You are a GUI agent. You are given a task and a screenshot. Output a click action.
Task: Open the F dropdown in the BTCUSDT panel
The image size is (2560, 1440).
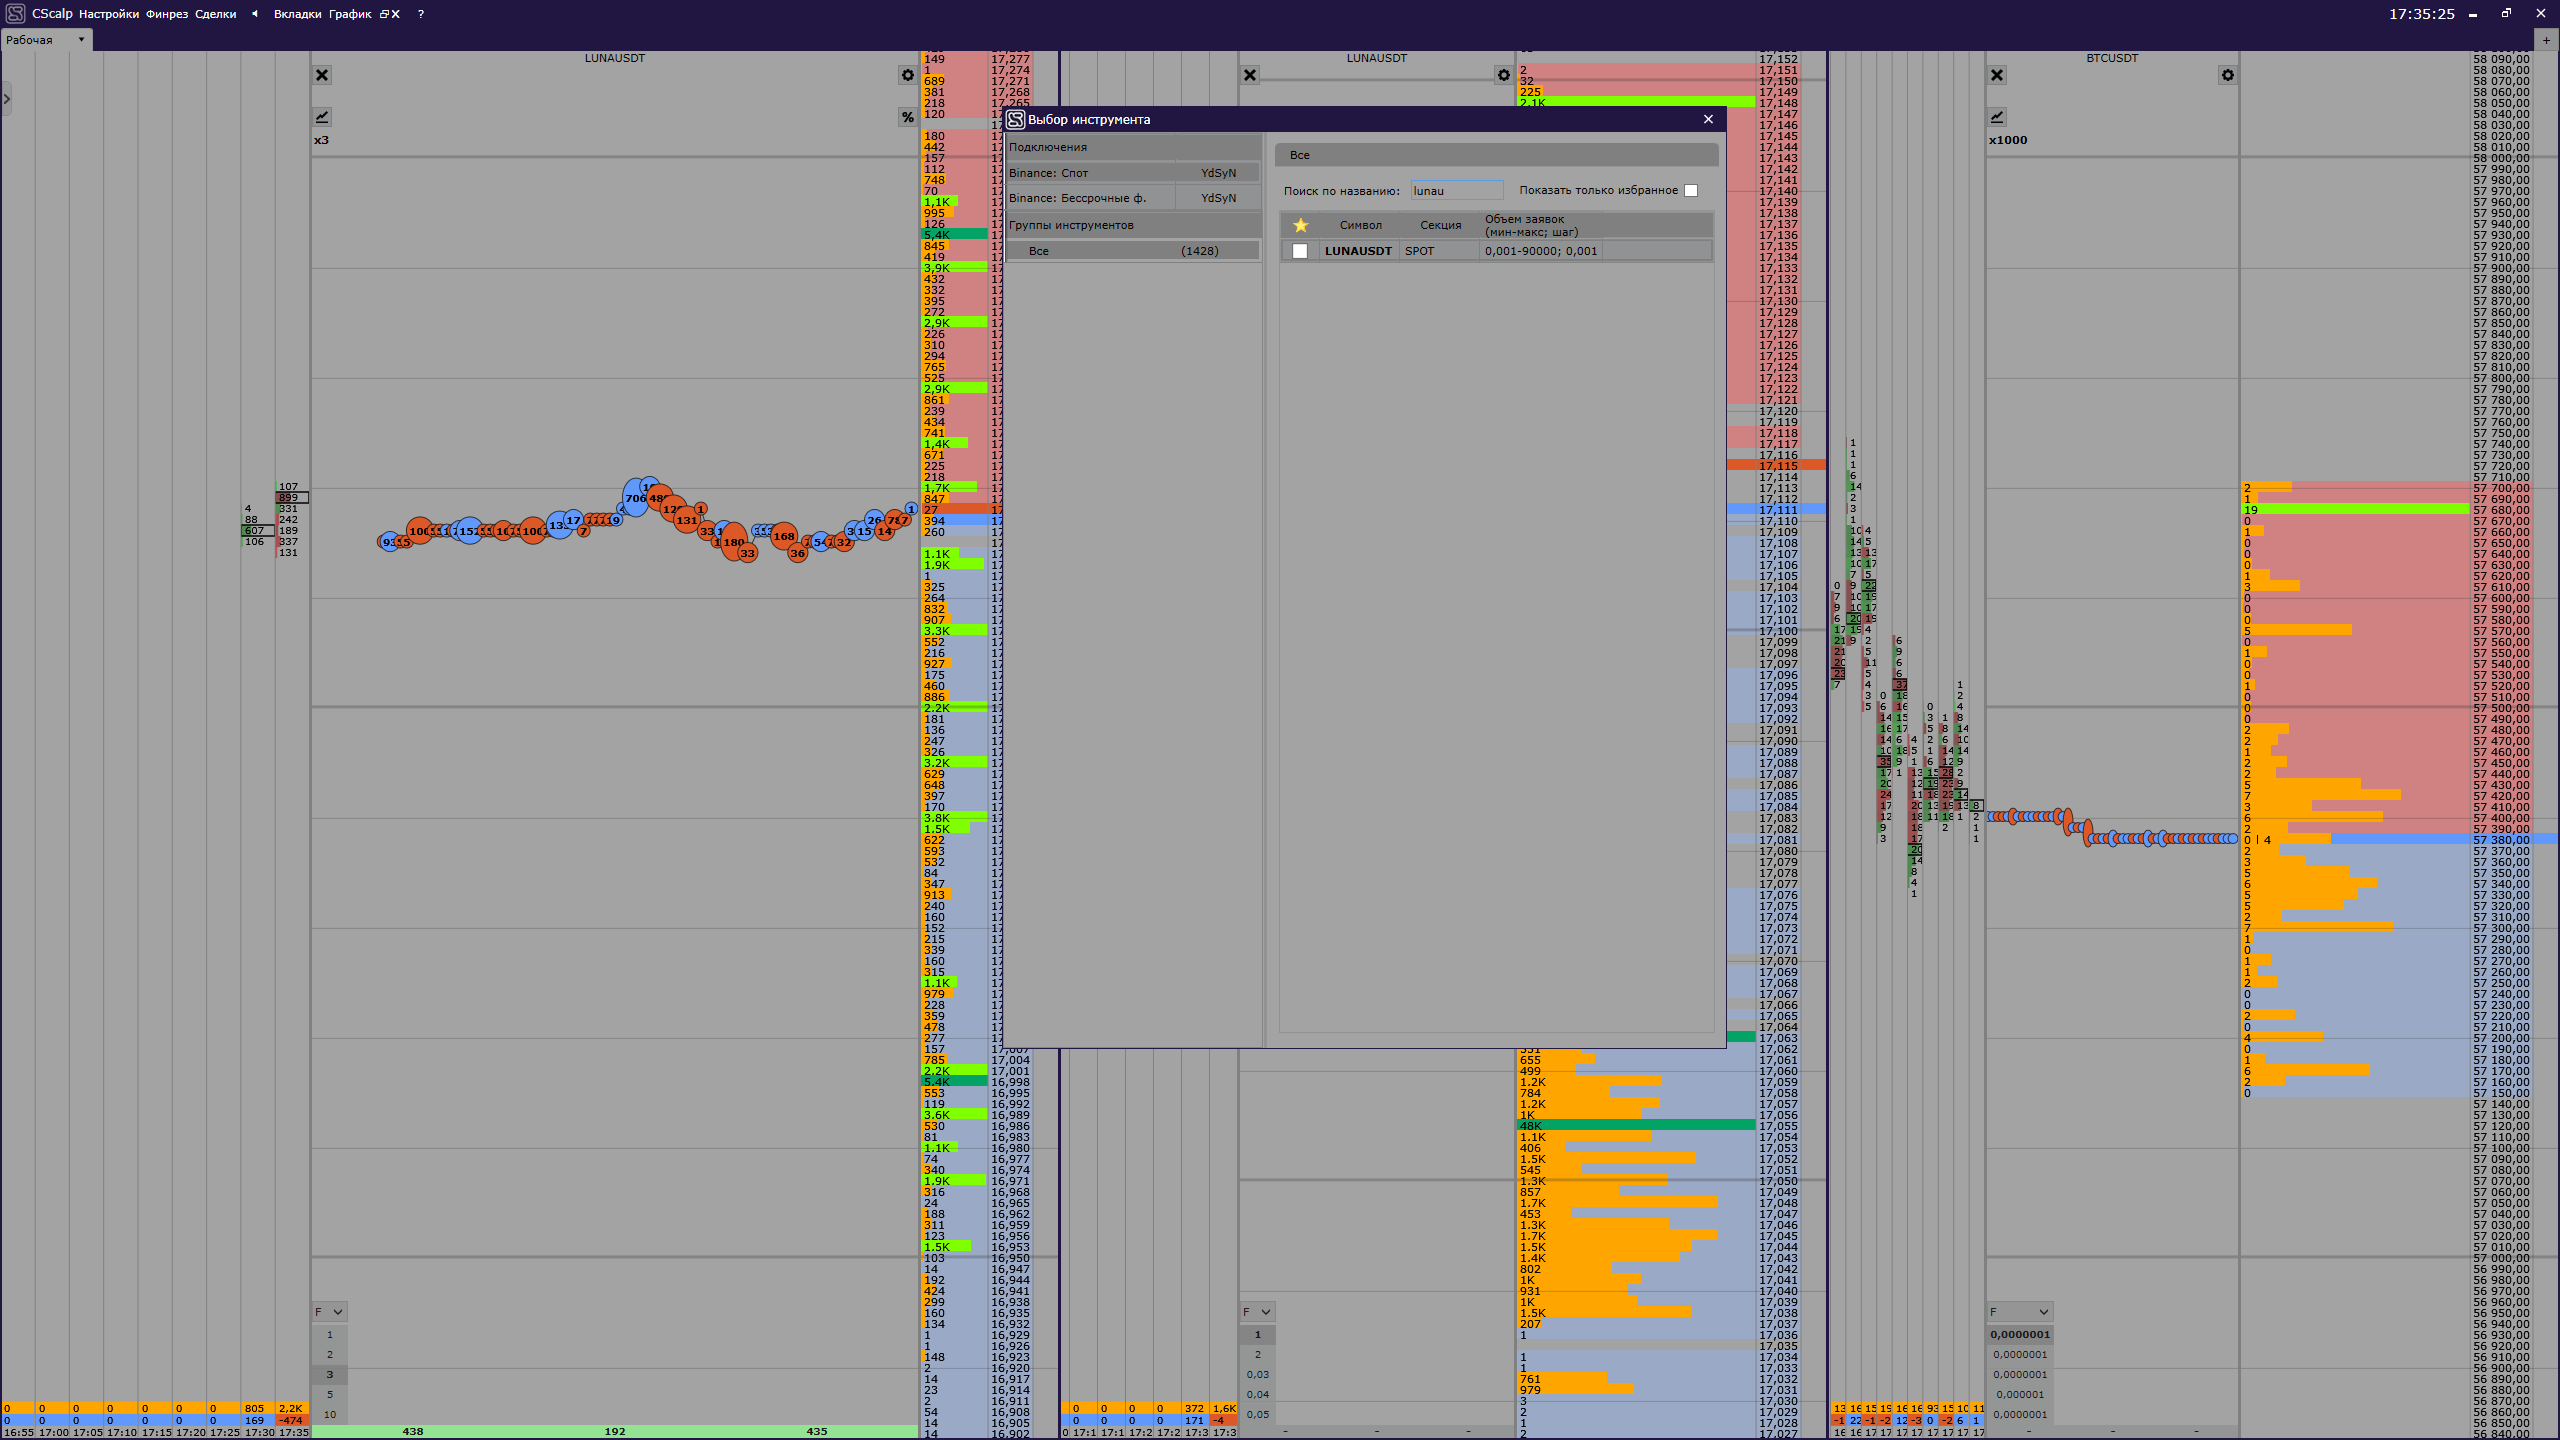coord(2020,1312)
